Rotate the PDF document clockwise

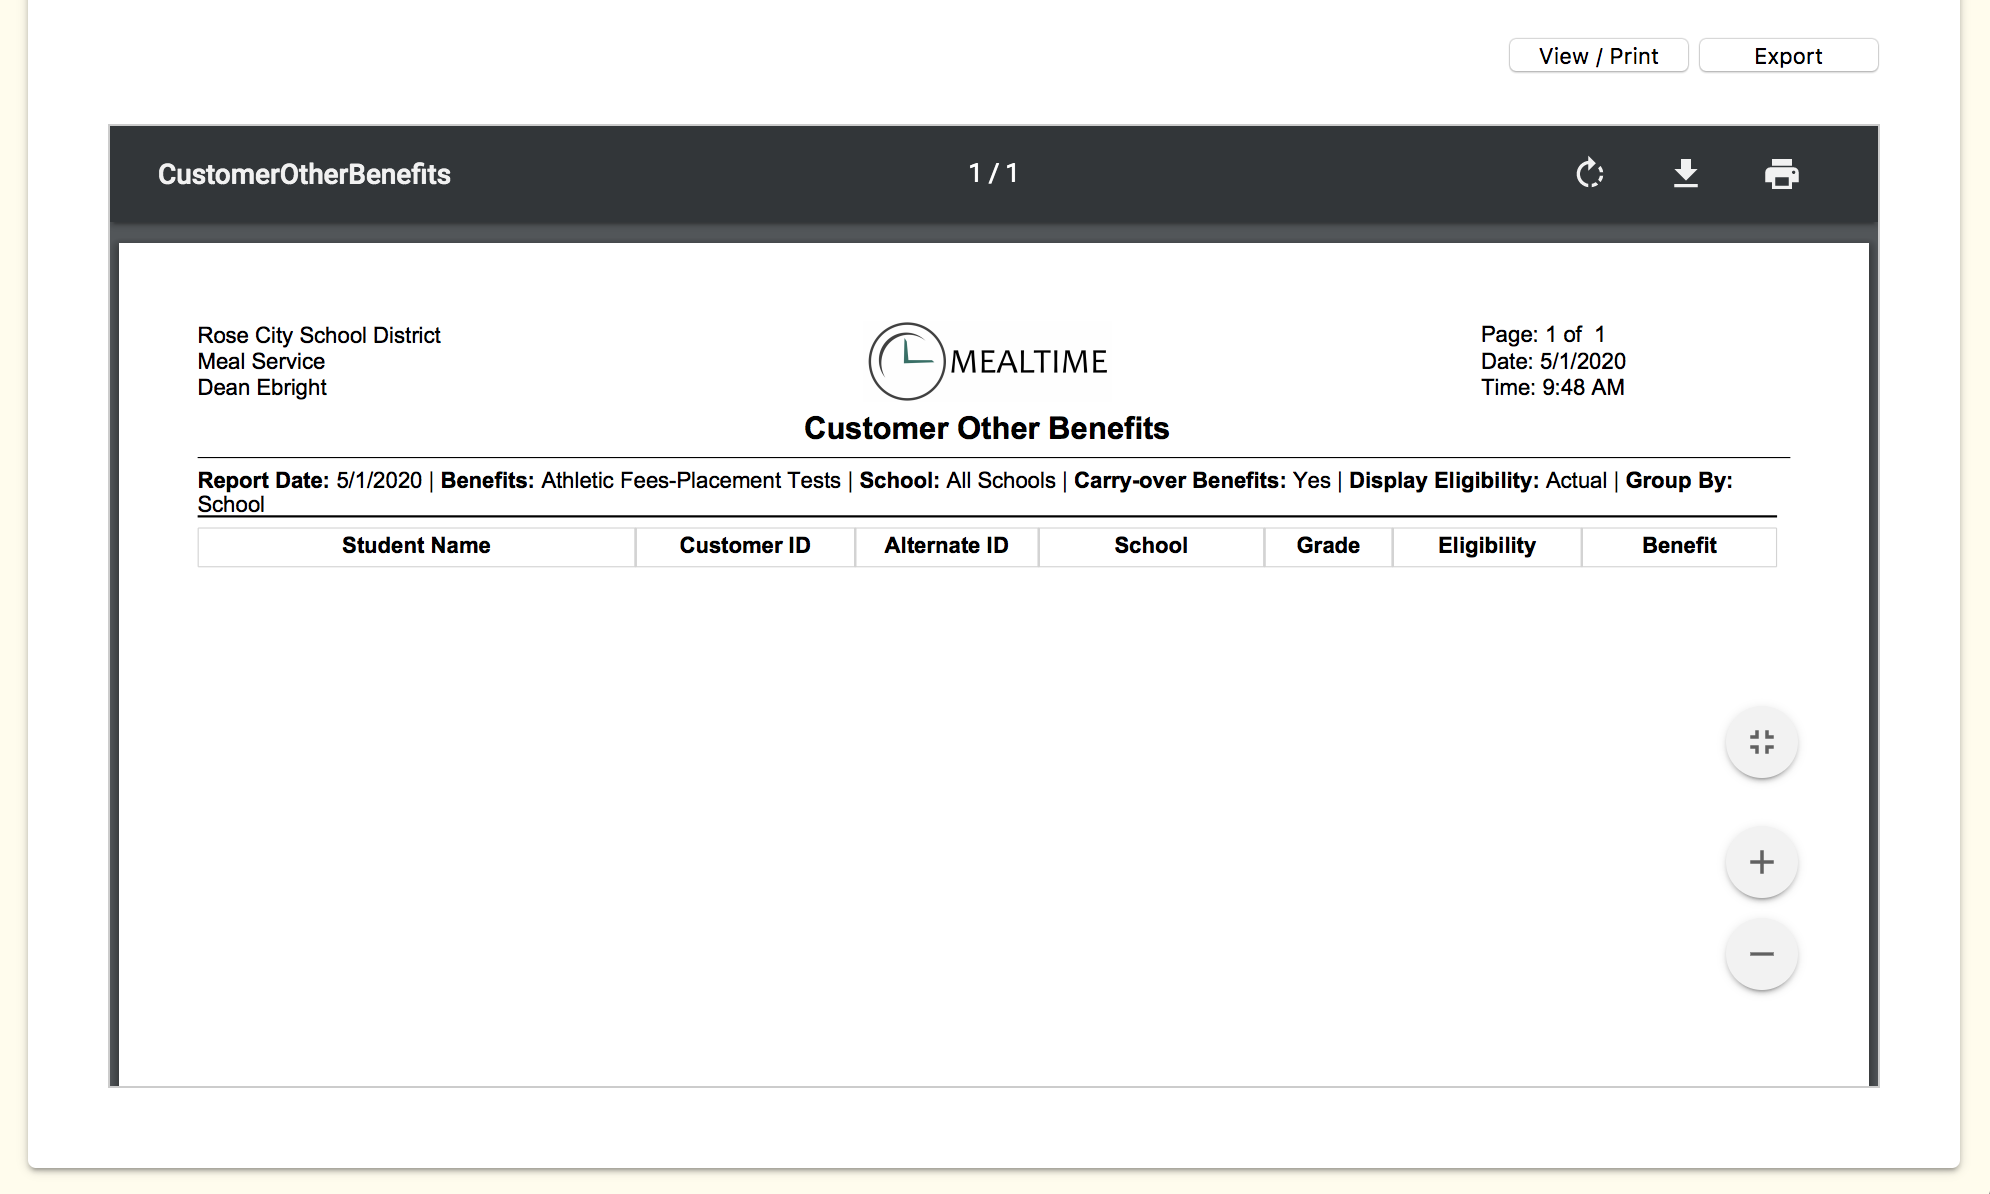pyautogui.click(x=1589, y=174)
